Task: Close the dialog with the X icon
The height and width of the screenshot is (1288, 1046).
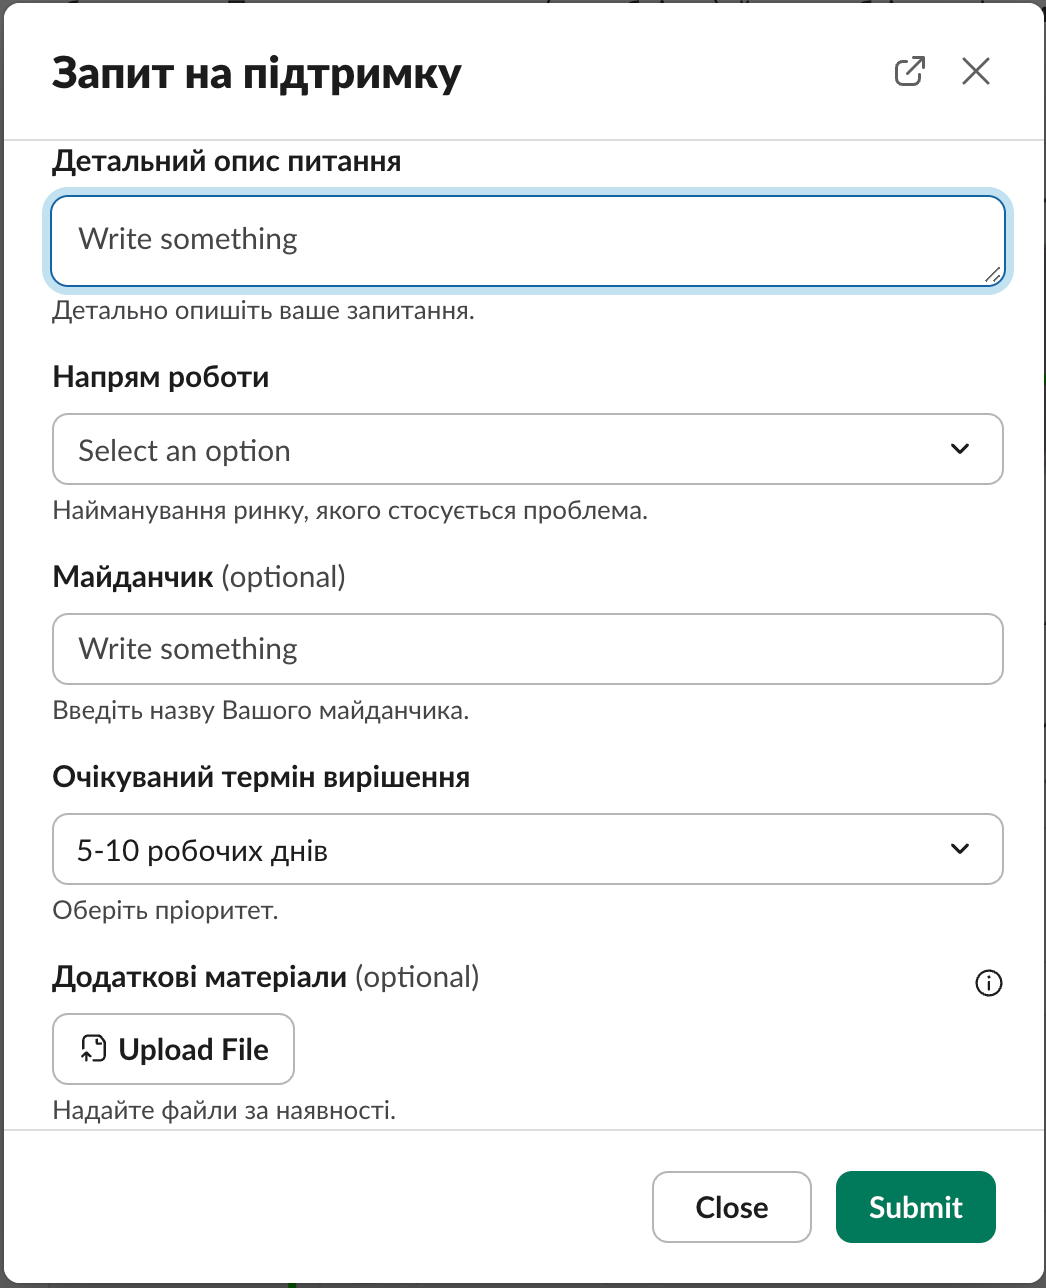Action: coord(975,72)
